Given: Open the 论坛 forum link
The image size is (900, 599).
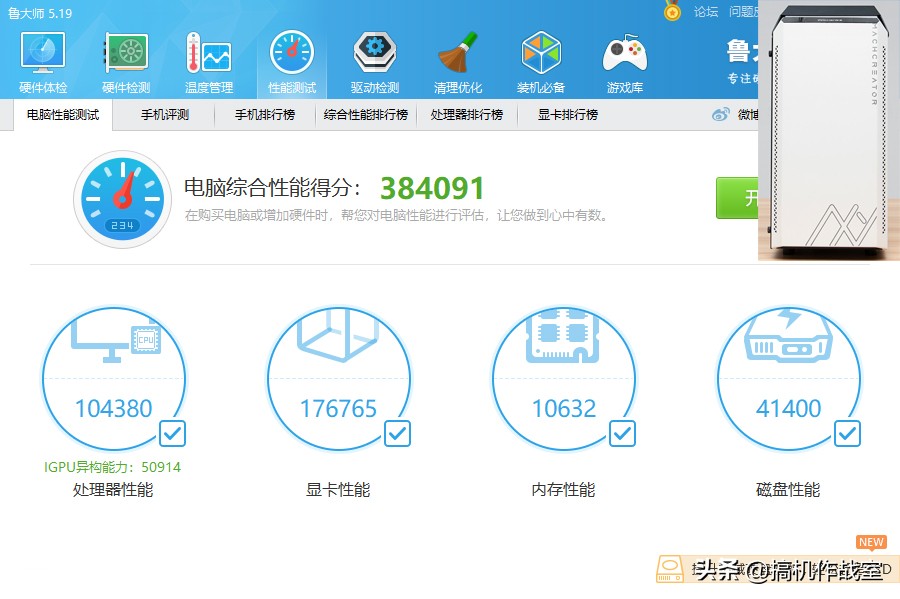Looking at the screenshot, I should click(705, 12).
